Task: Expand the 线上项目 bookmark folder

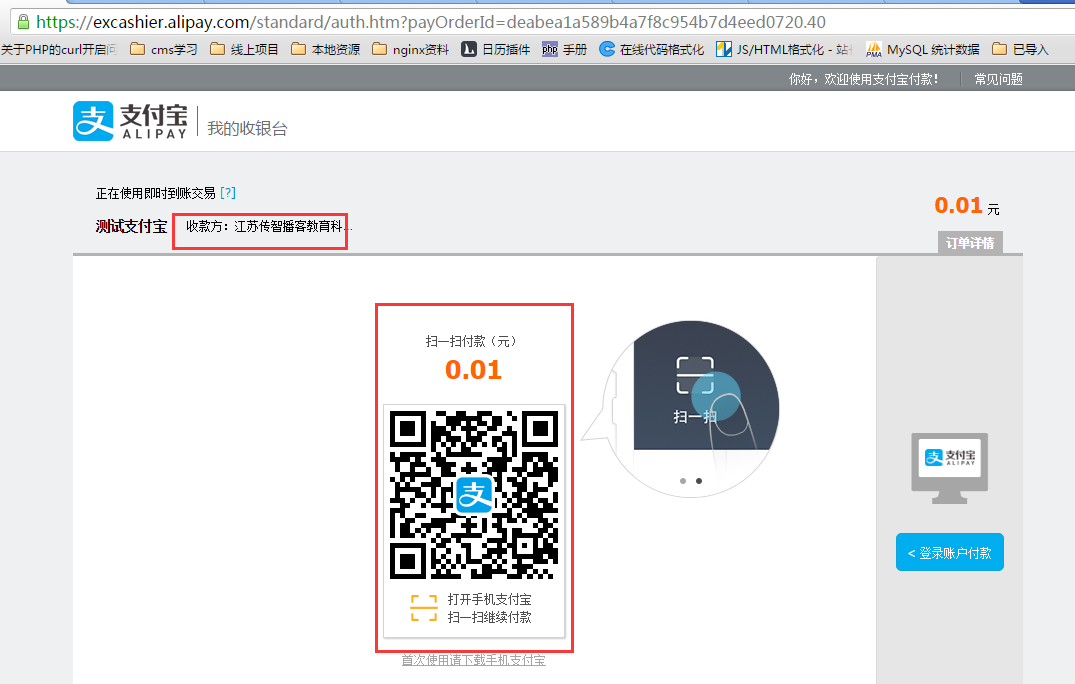Action: (x=244, y=49)
